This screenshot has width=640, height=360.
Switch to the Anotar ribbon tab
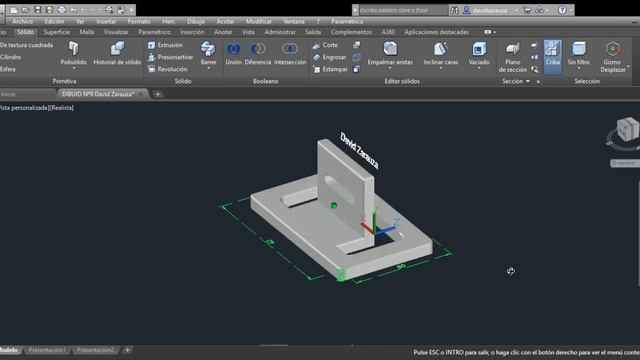(x=223, y=32)
